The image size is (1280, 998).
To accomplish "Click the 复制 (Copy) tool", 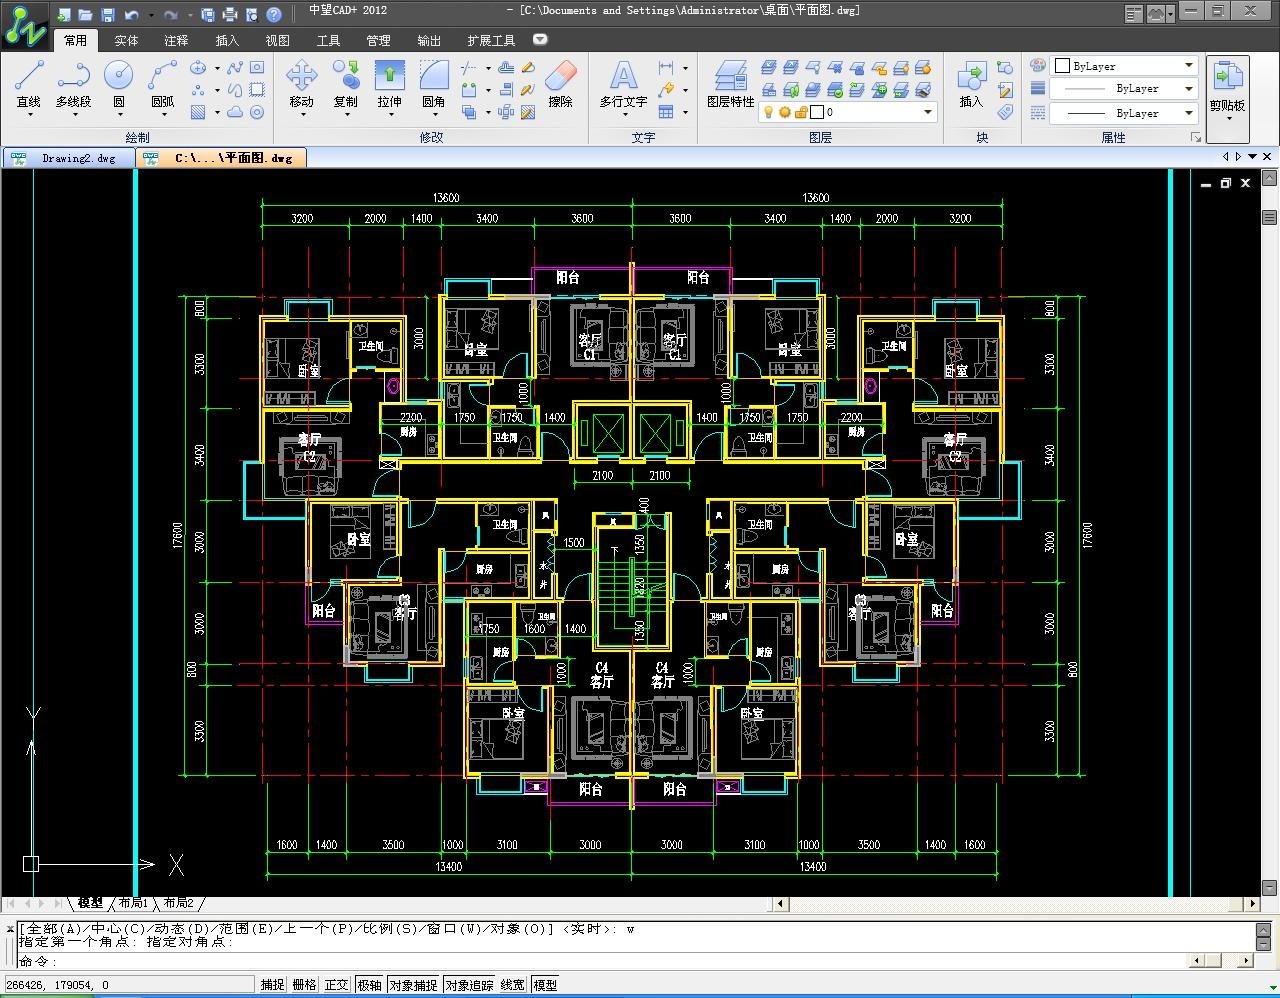I will (345, 85).
